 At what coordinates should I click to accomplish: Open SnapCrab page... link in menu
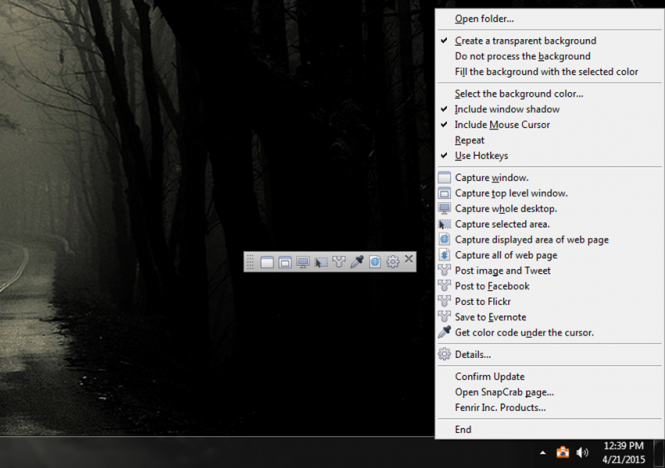click(548, 392)
